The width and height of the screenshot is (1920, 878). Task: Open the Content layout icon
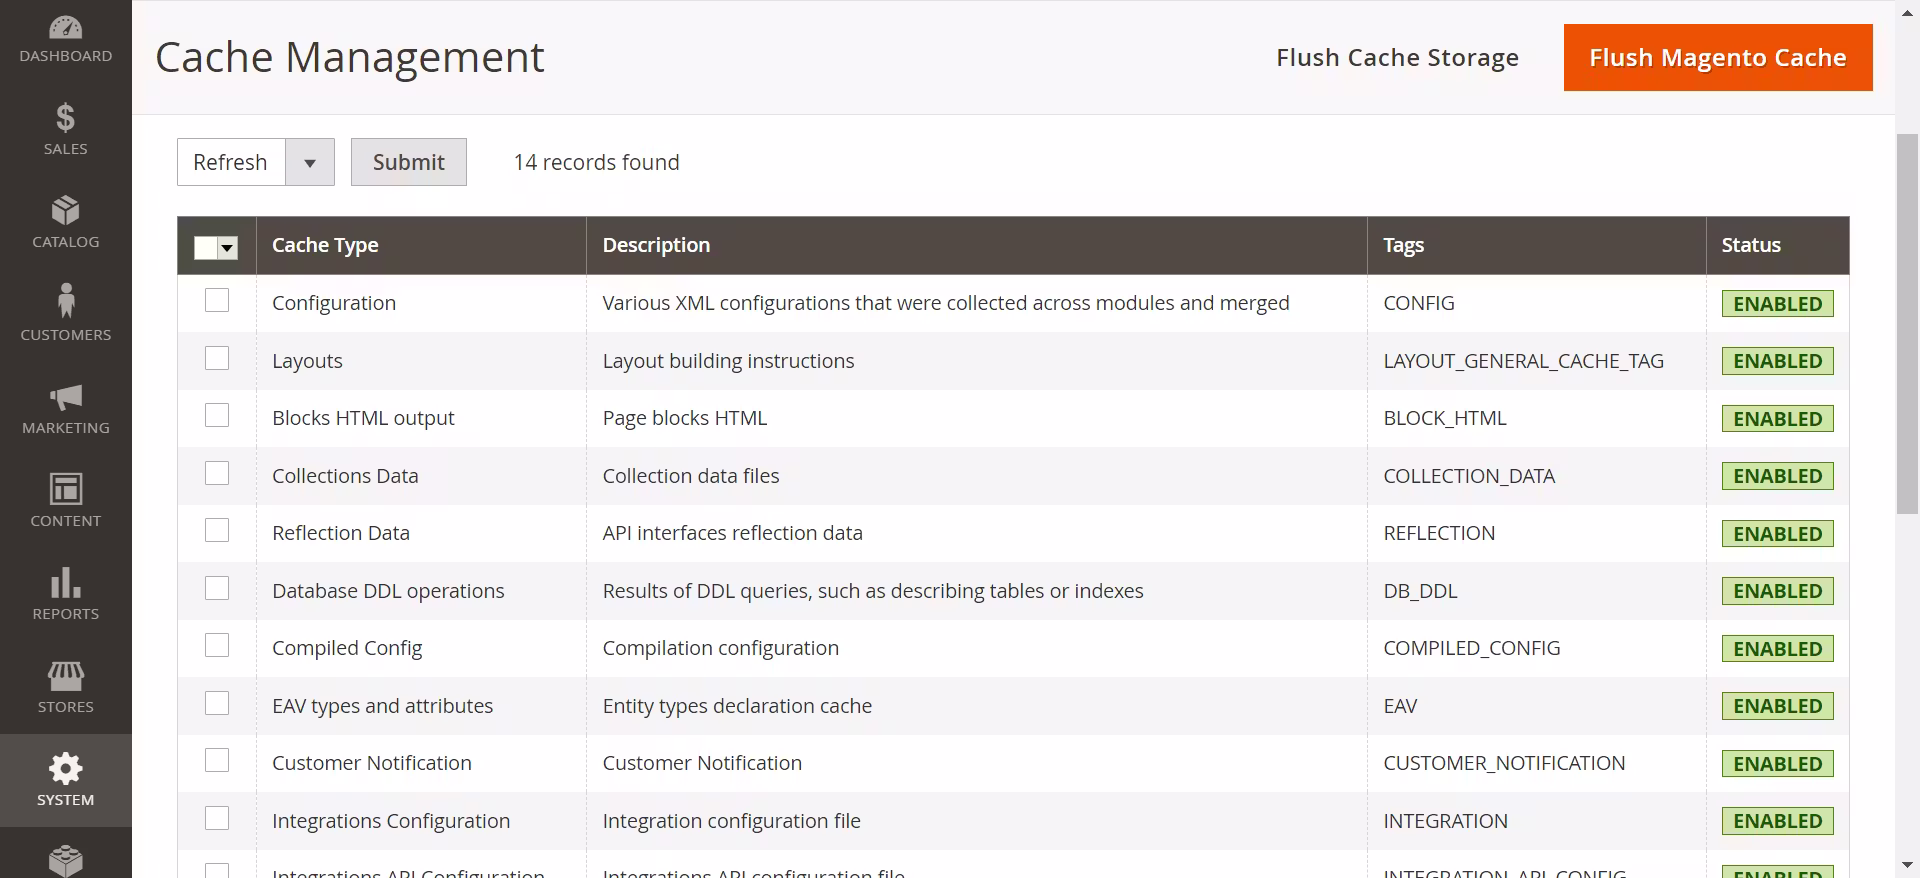(65, 489)
